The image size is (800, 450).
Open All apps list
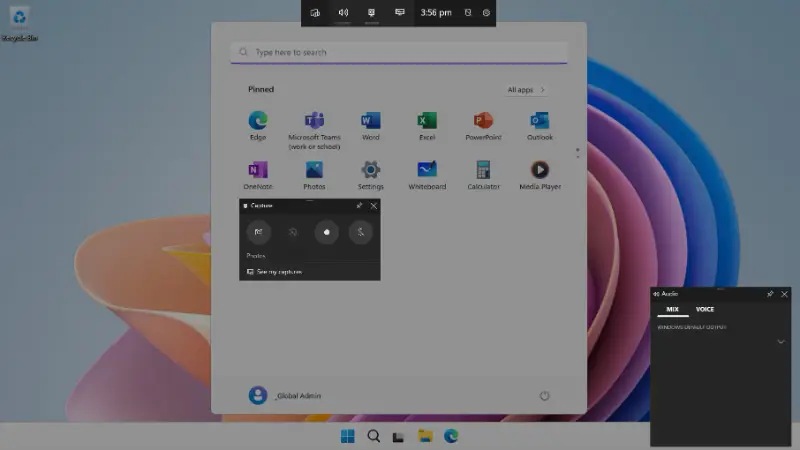pyautogui.click(x=526, y=90)
